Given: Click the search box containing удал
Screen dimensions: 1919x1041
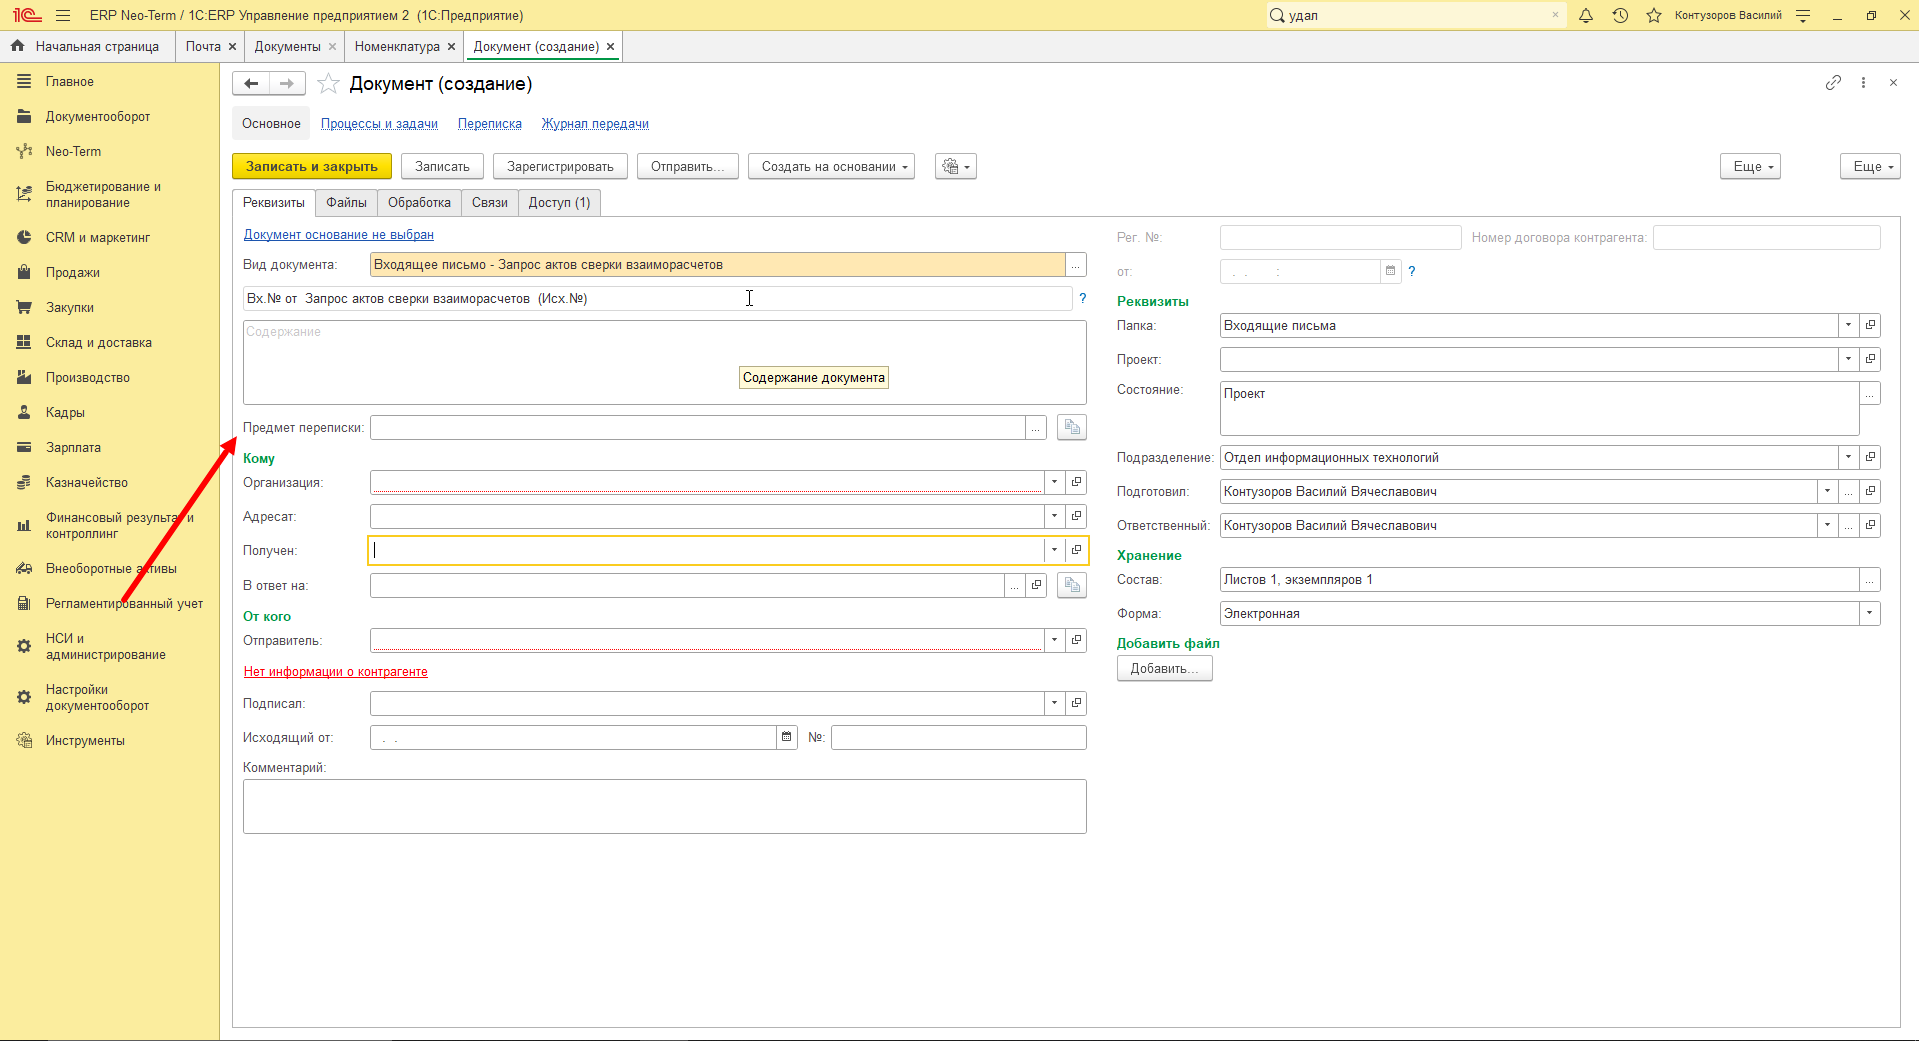Looking at the screenshot, I should click(1415, 15).
